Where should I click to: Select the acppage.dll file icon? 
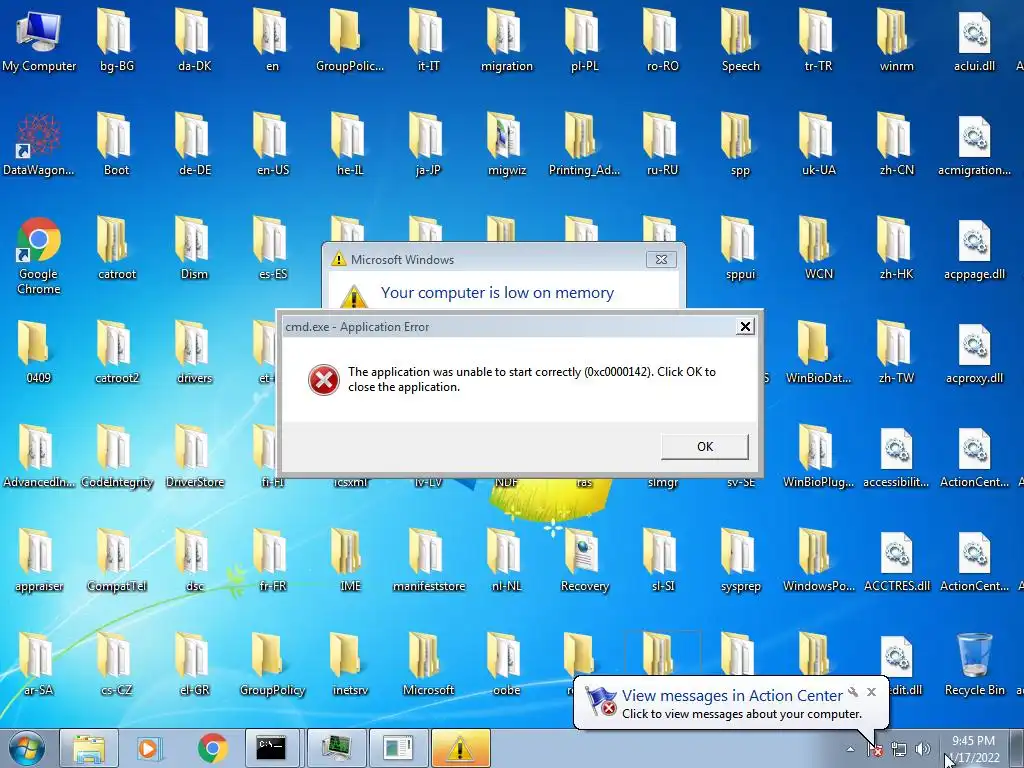pyautogui.click(x=974, y=249)
